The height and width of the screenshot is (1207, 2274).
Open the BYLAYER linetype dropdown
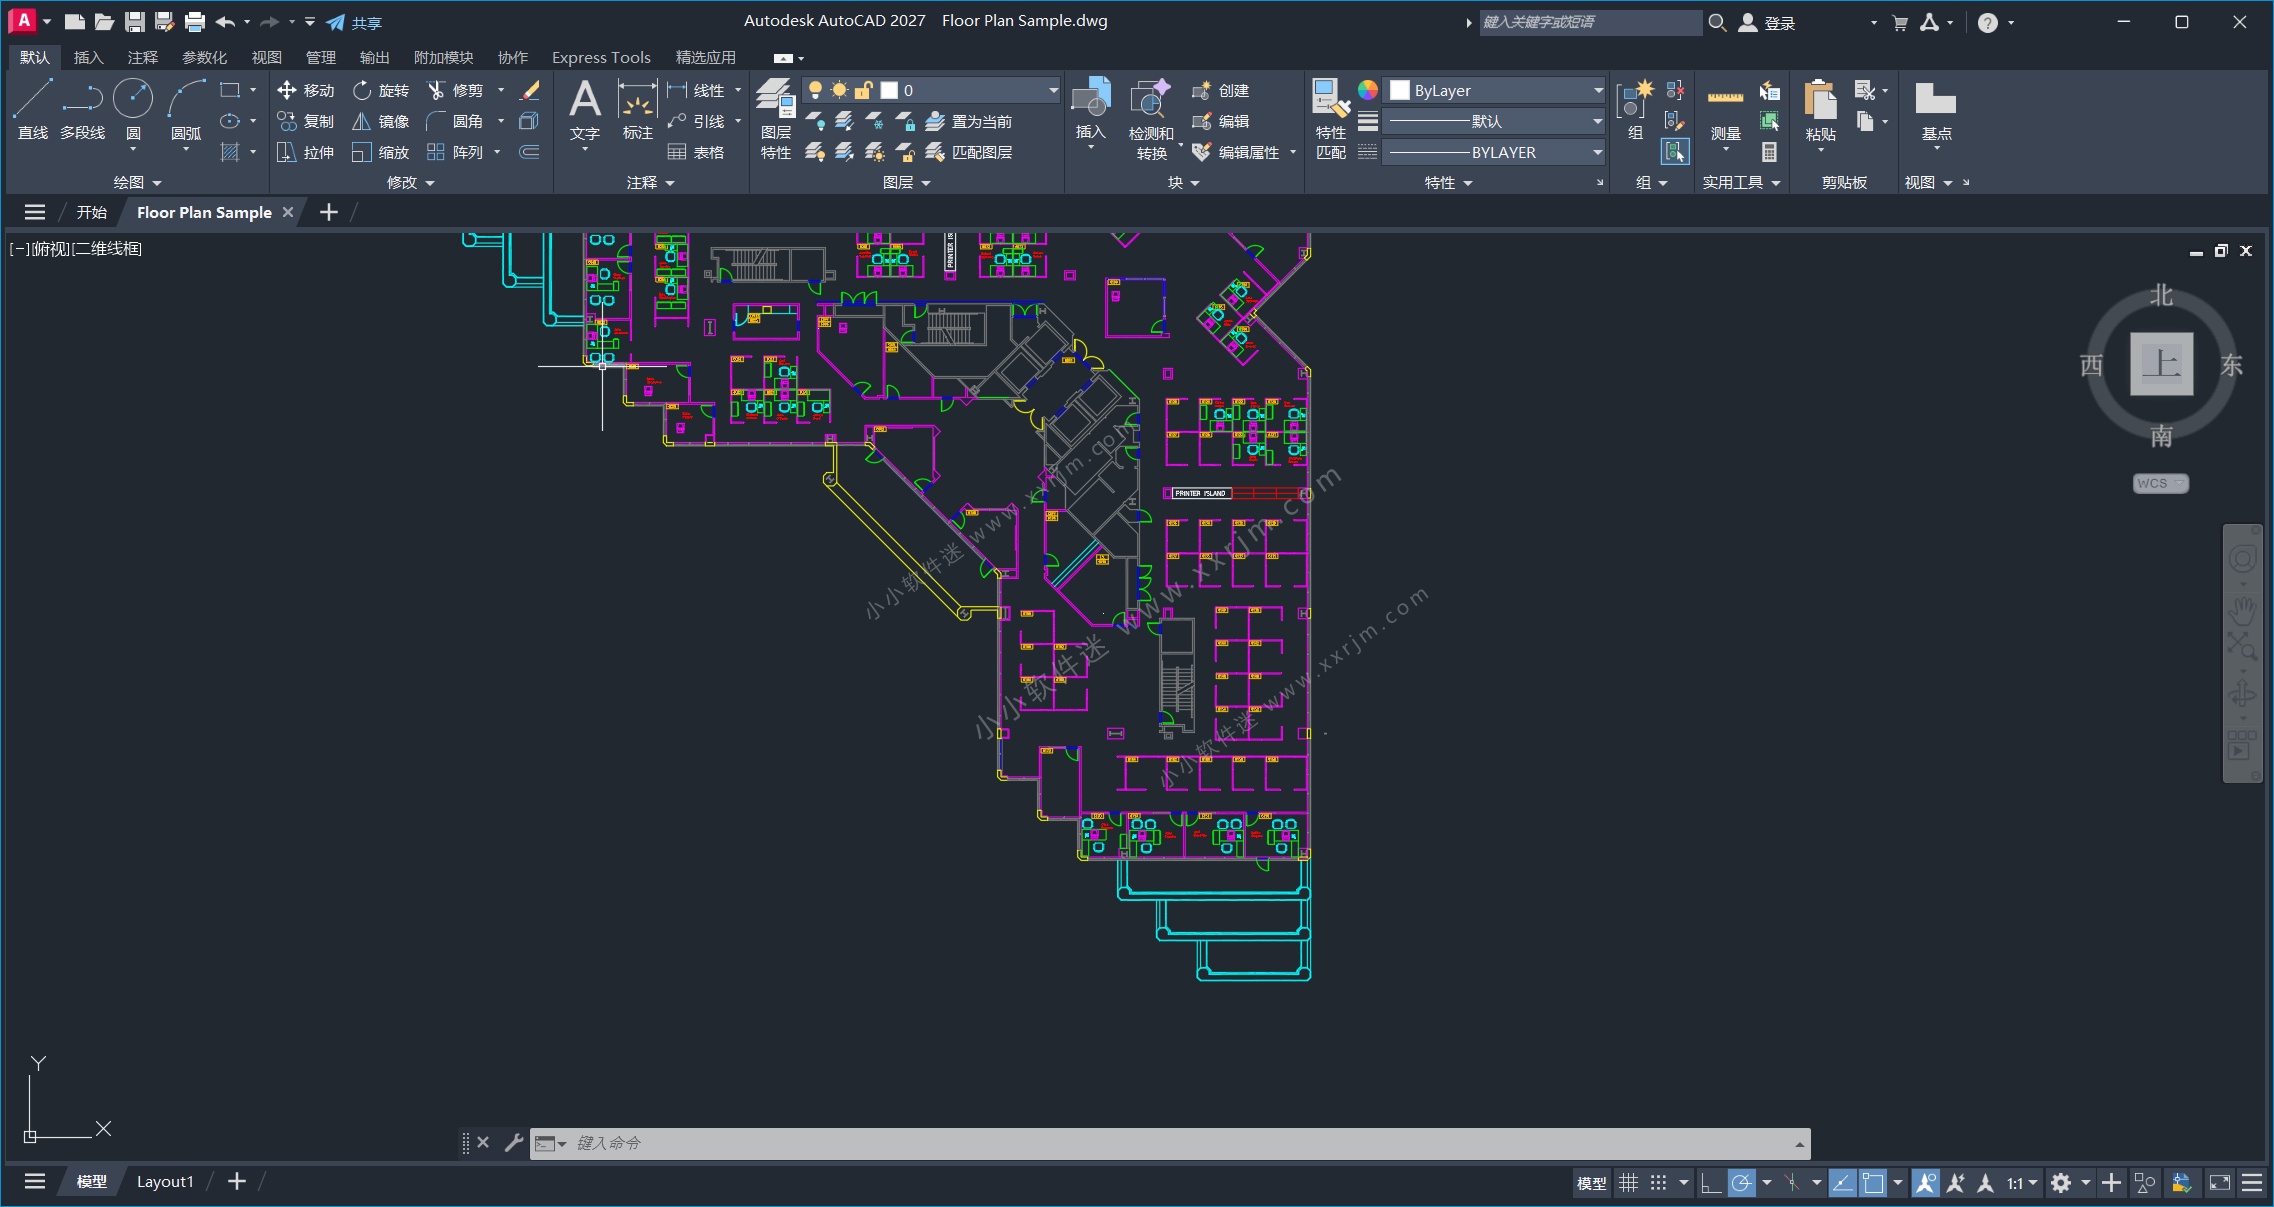[x=1597, y=152]
